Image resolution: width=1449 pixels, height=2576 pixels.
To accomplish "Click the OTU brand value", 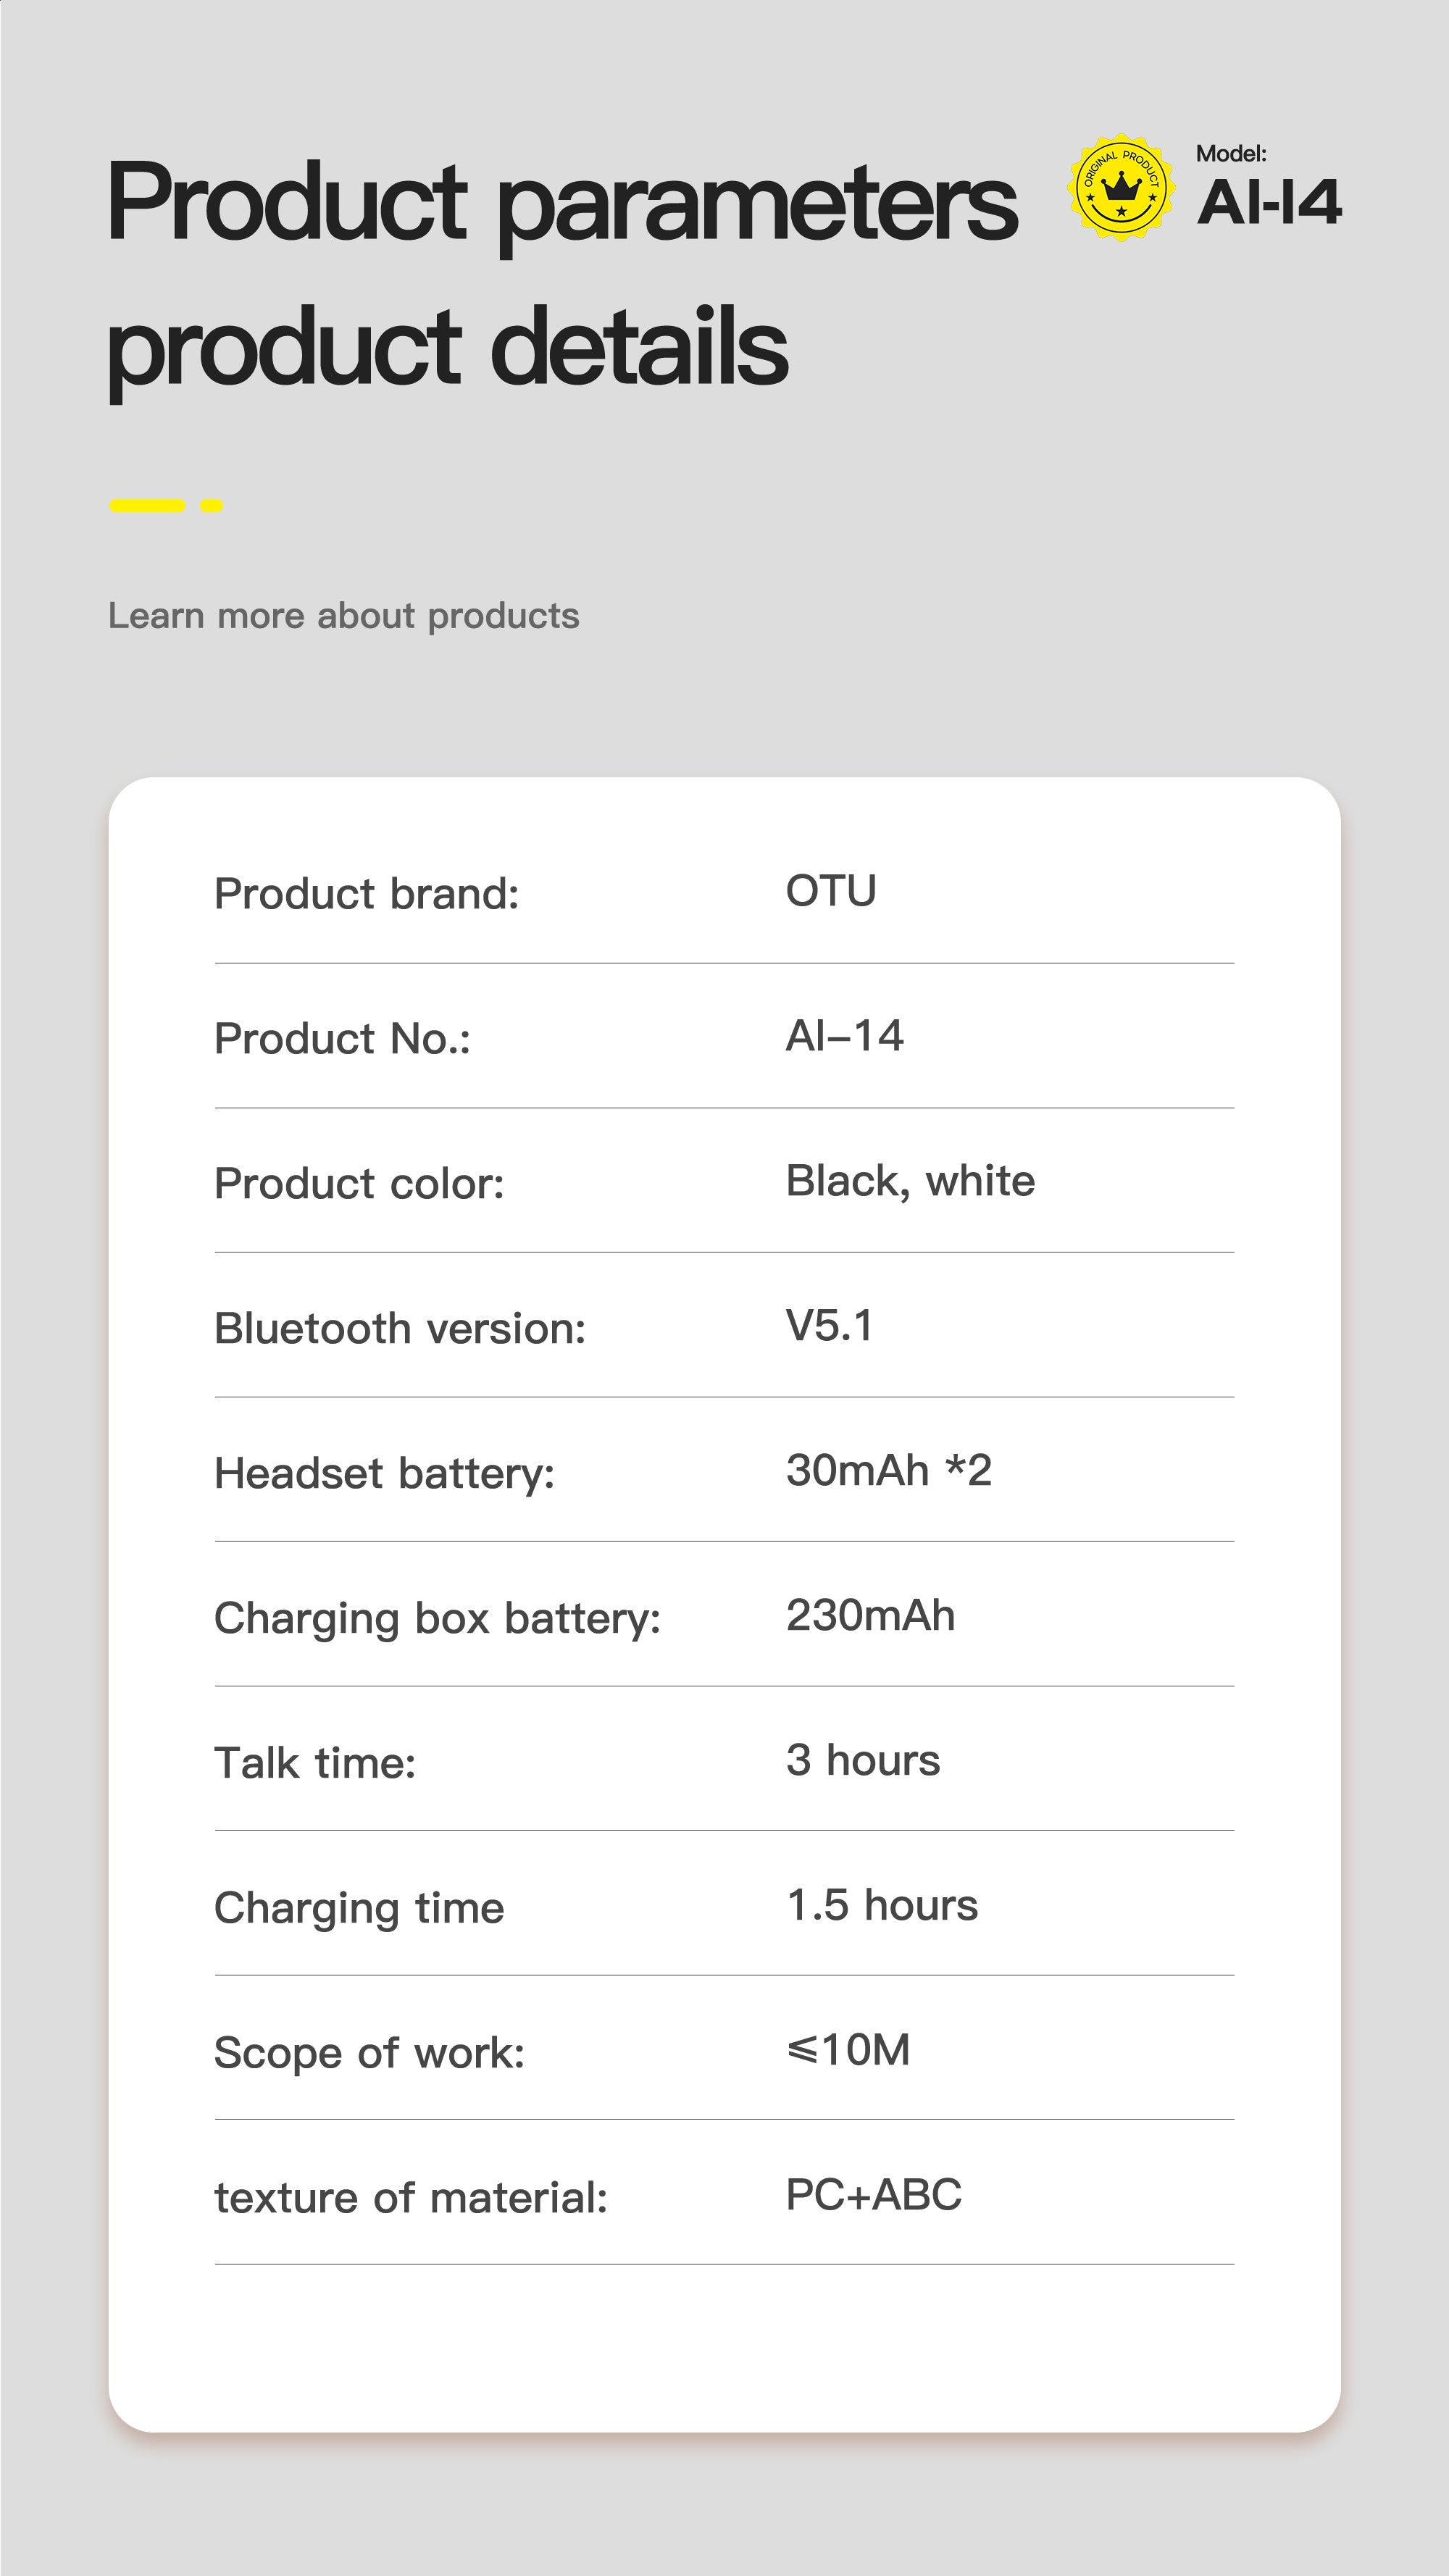I will pyautogui.click(x=830, y=891).
